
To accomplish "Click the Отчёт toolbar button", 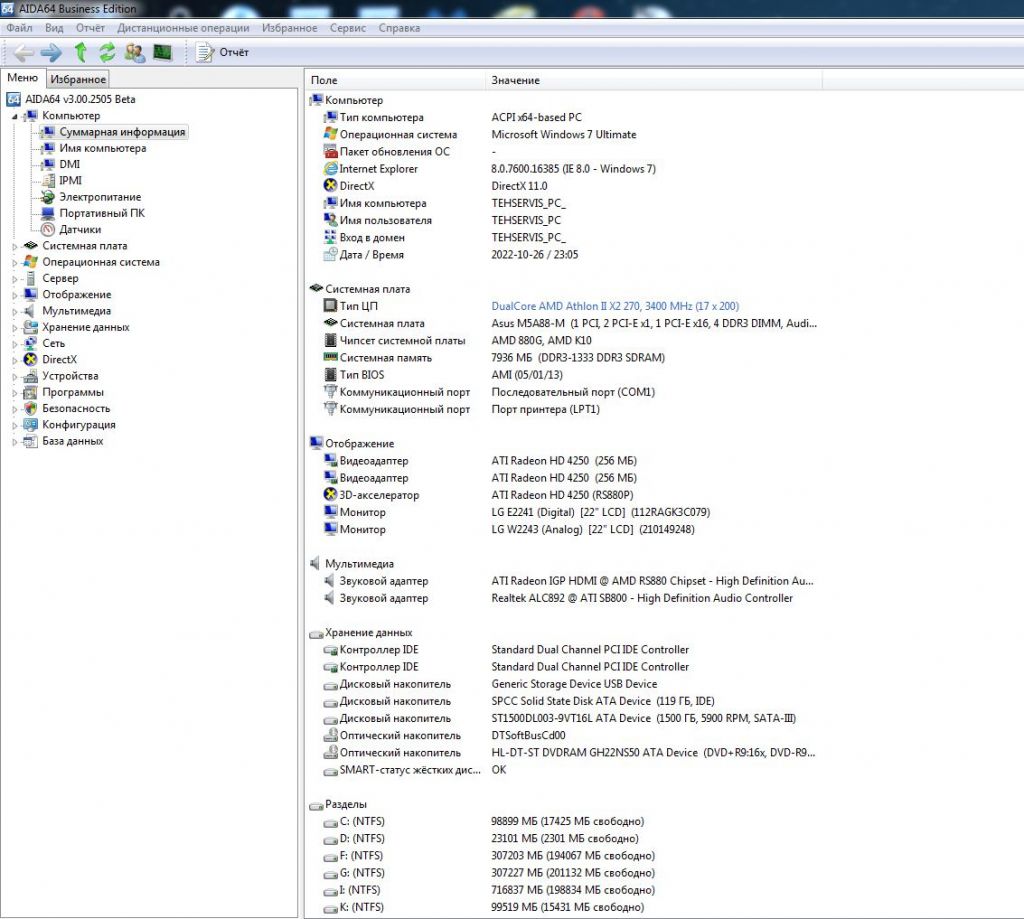I will pyautogui.click(x=222, y=52).
